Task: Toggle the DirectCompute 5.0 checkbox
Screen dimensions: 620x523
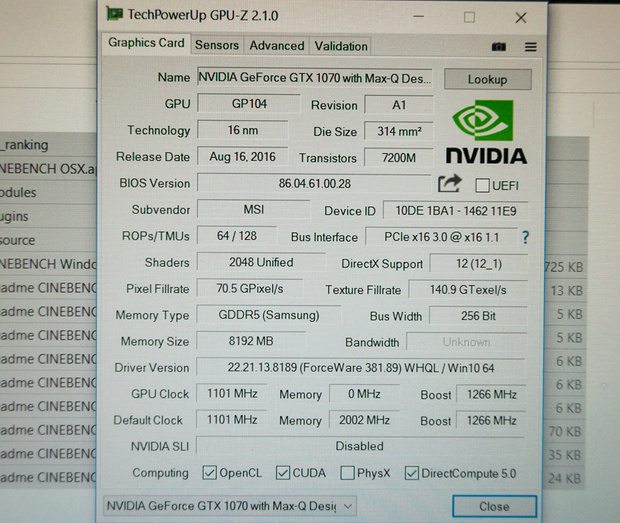Action: [412, 473]
